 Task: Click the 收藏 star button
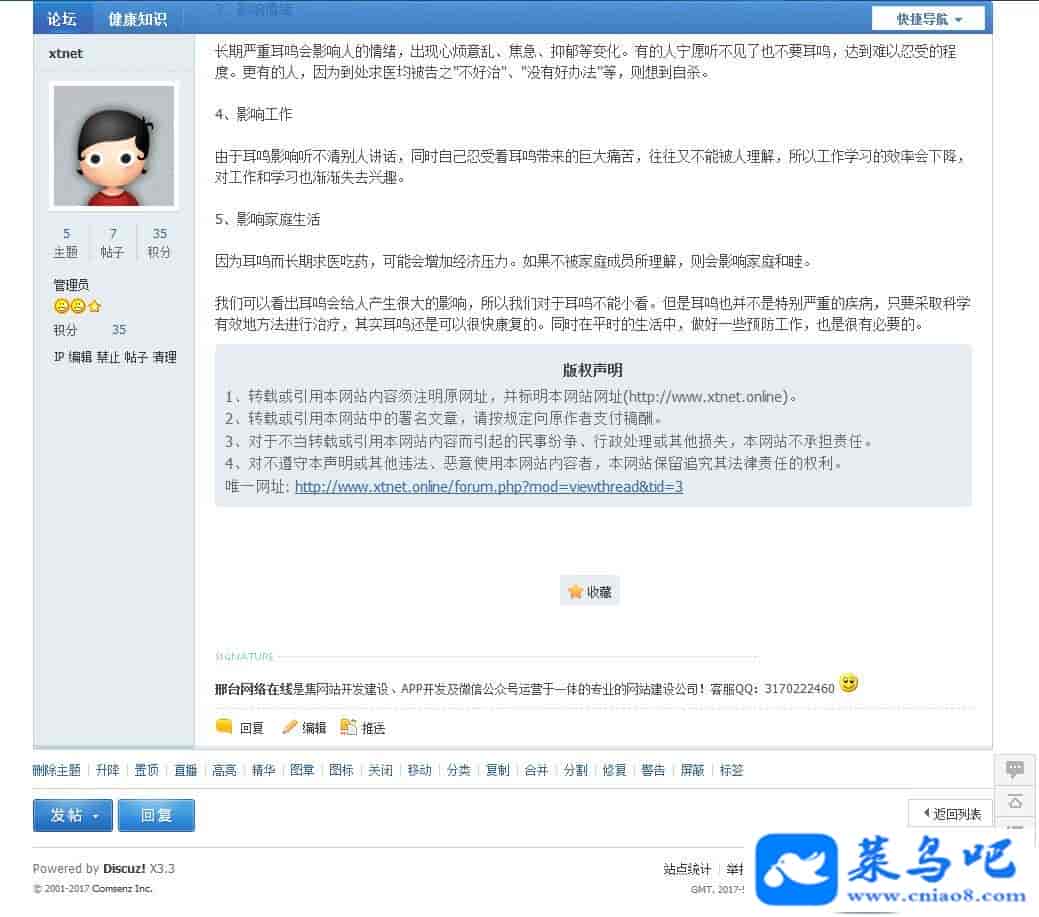point(590,591)
